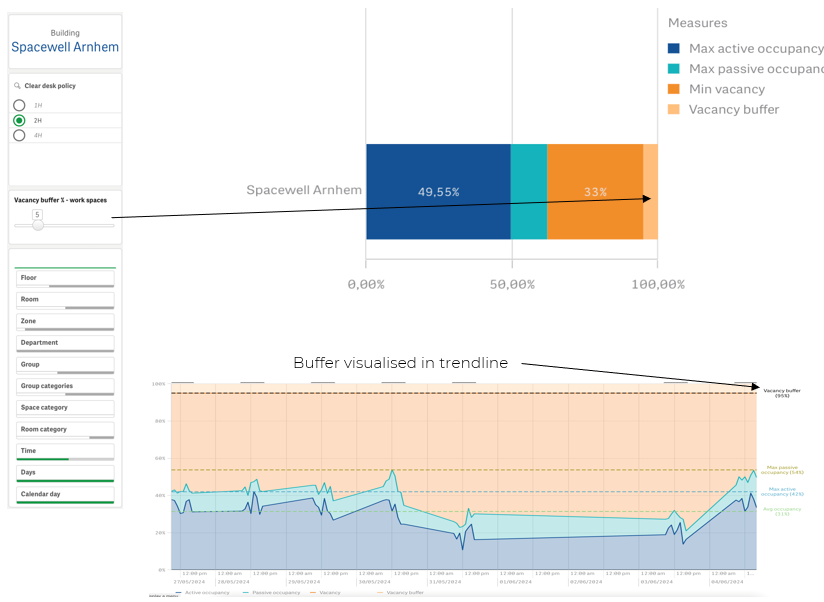Select the 1H clear desk policy option

coord(19,106)
